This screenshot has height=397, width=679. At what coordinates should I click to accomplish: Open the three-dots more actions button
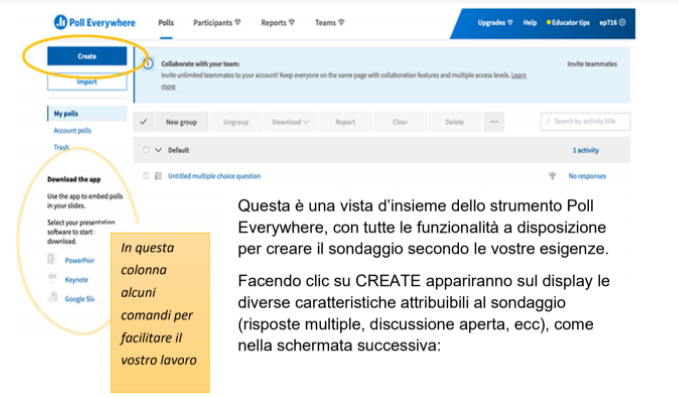(494, 122)
